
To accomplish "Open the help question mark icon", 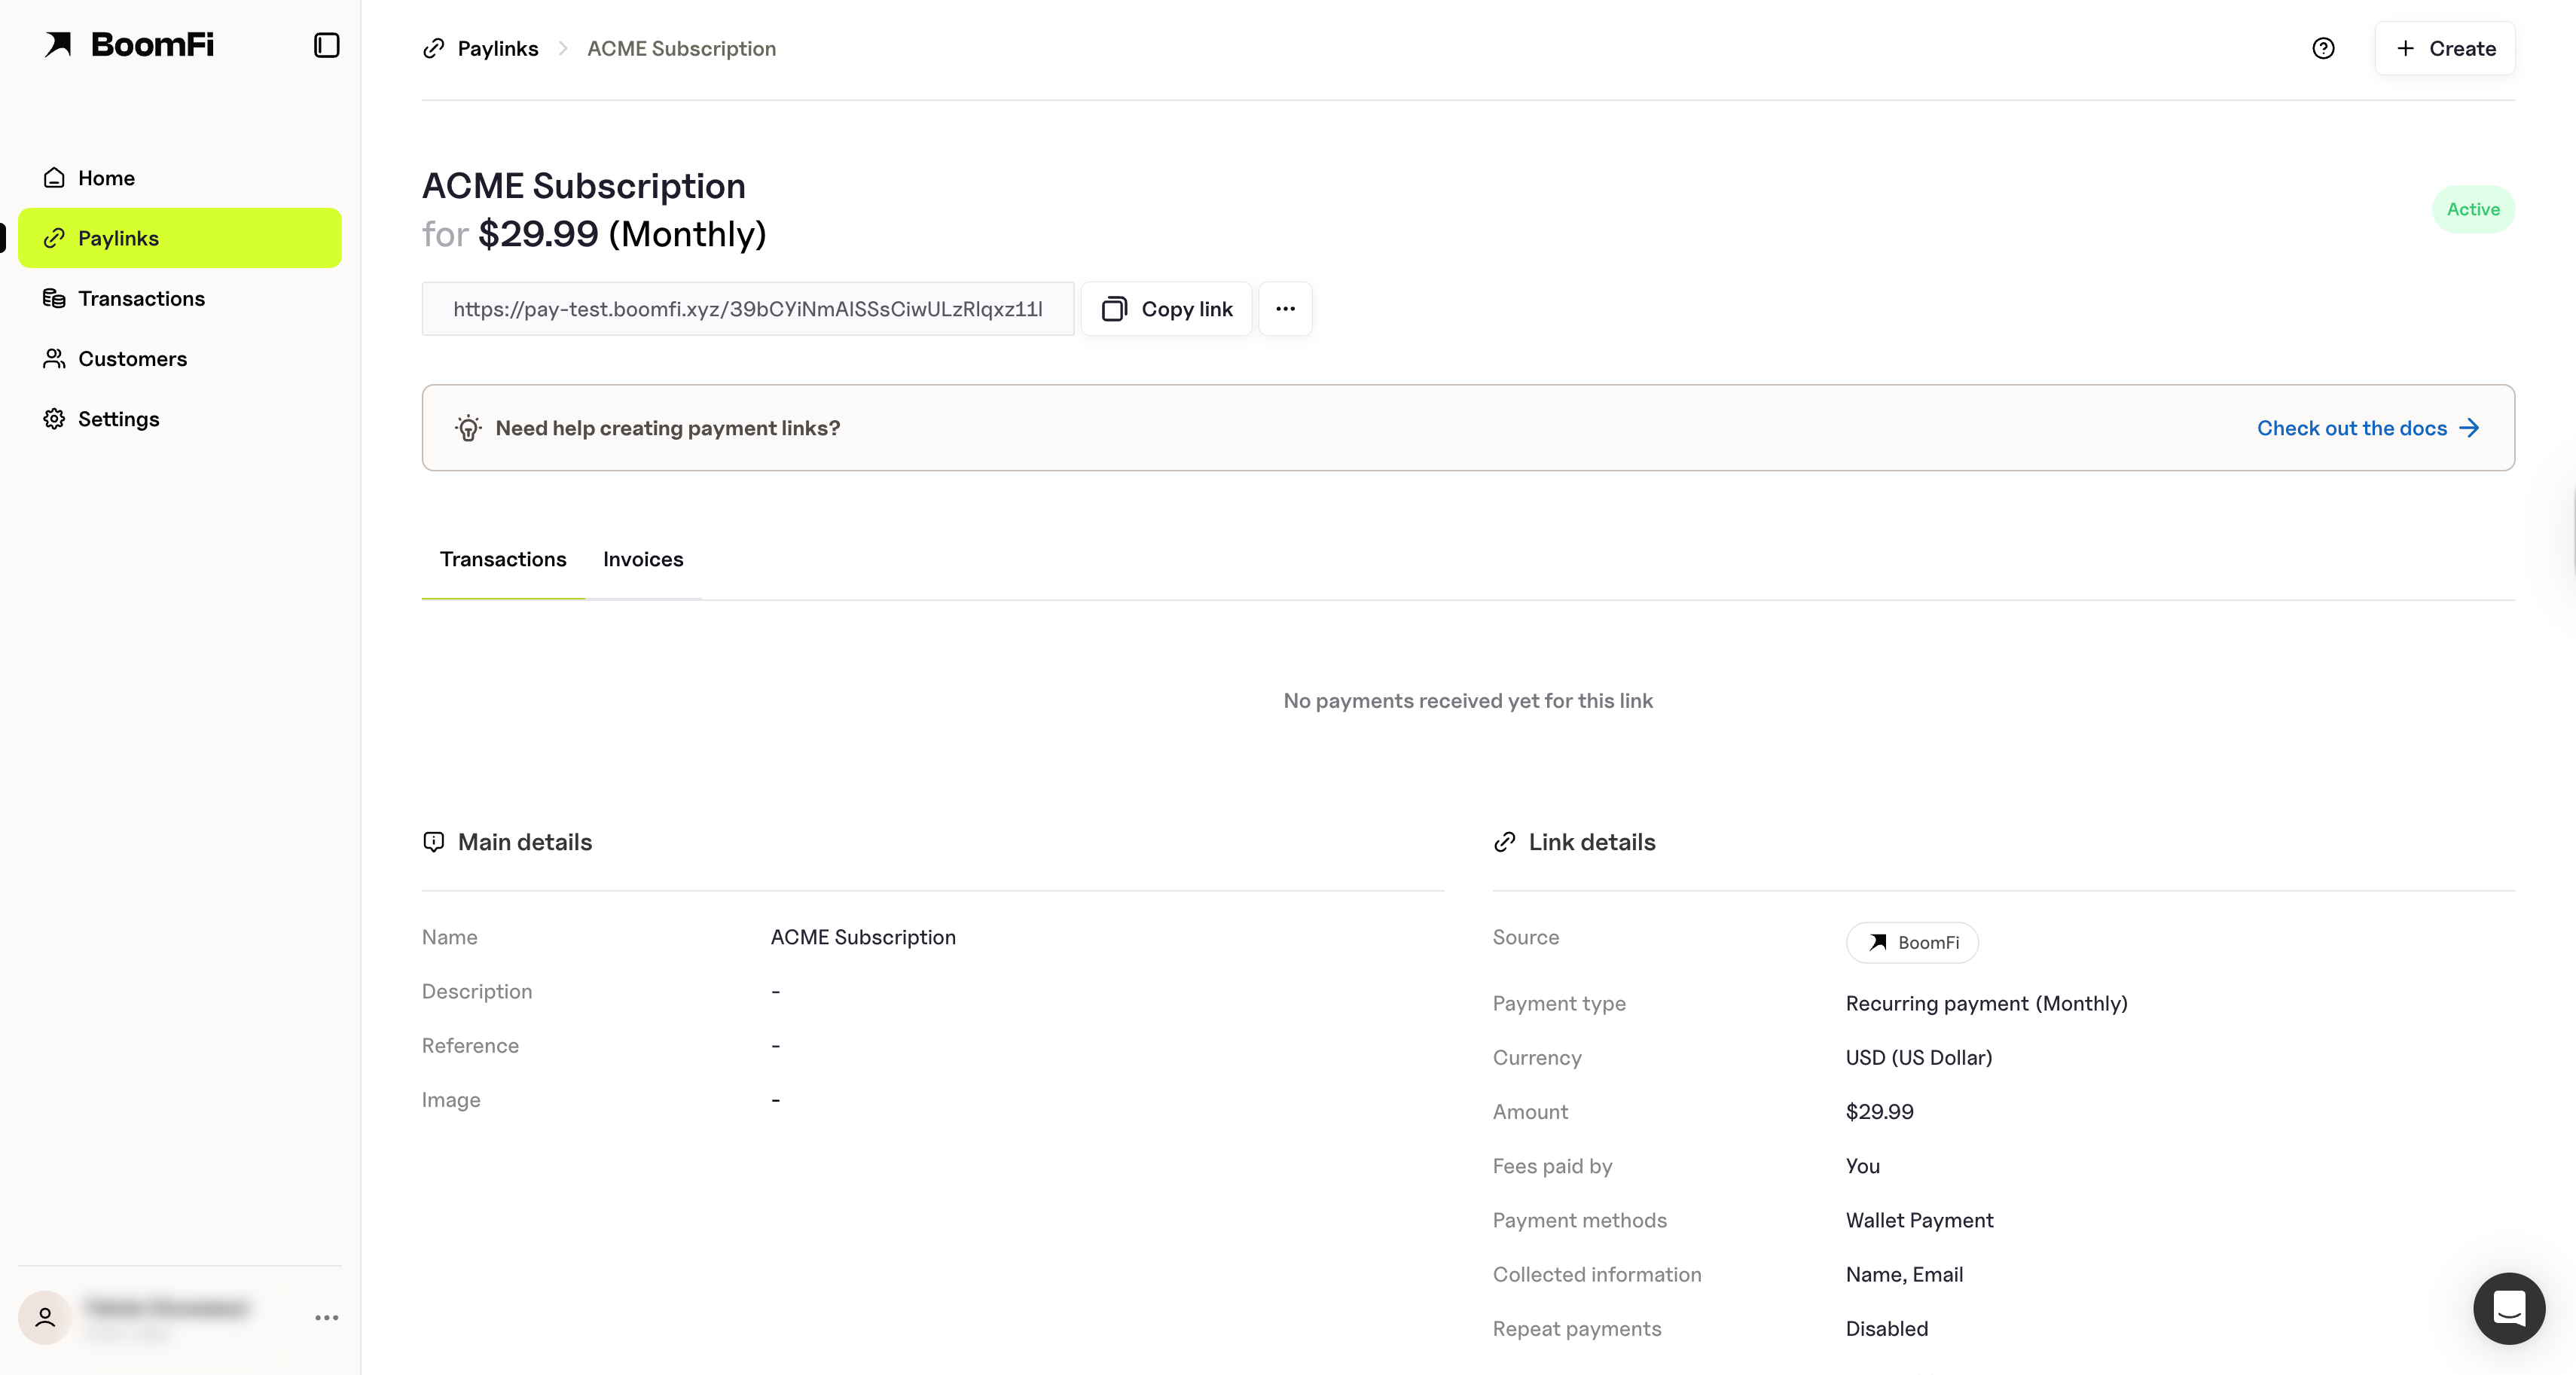I will pyautogui.click(x=2323, y=48).
